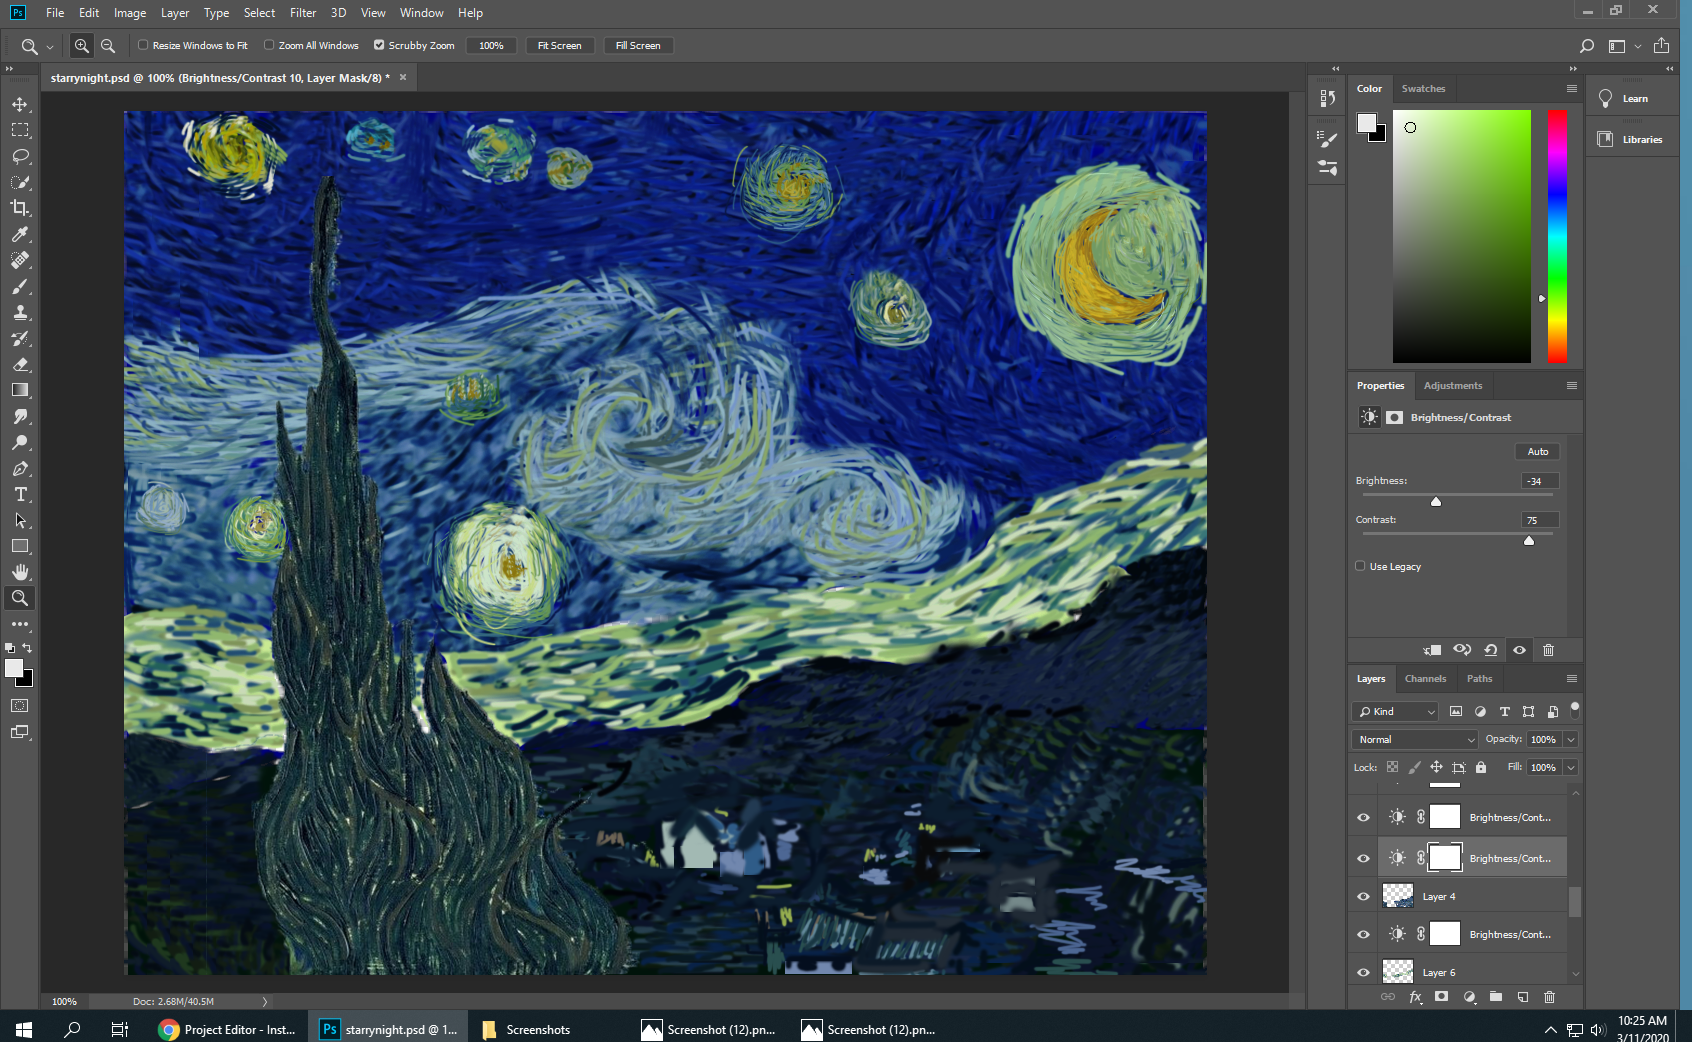Viewport: 1692px width, 1042px height.
Task: Open the Properties panel options menu
Action: point(1571,386)
